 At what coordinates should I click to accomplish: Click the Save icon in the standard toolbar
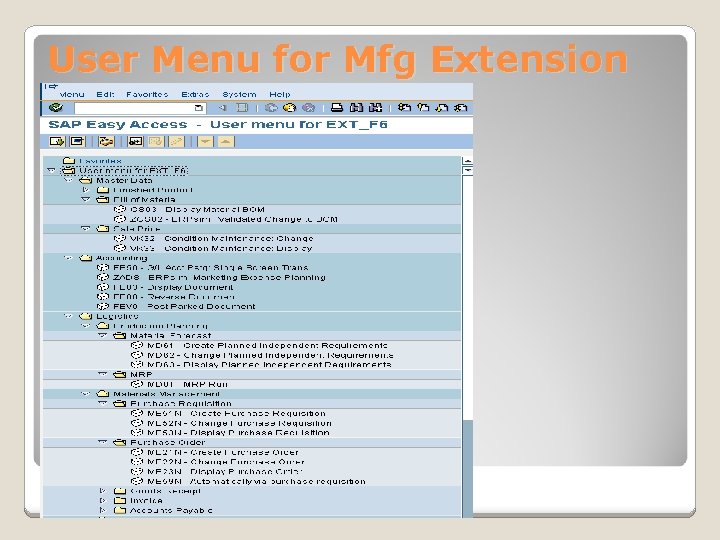click(x=242, y=107)
